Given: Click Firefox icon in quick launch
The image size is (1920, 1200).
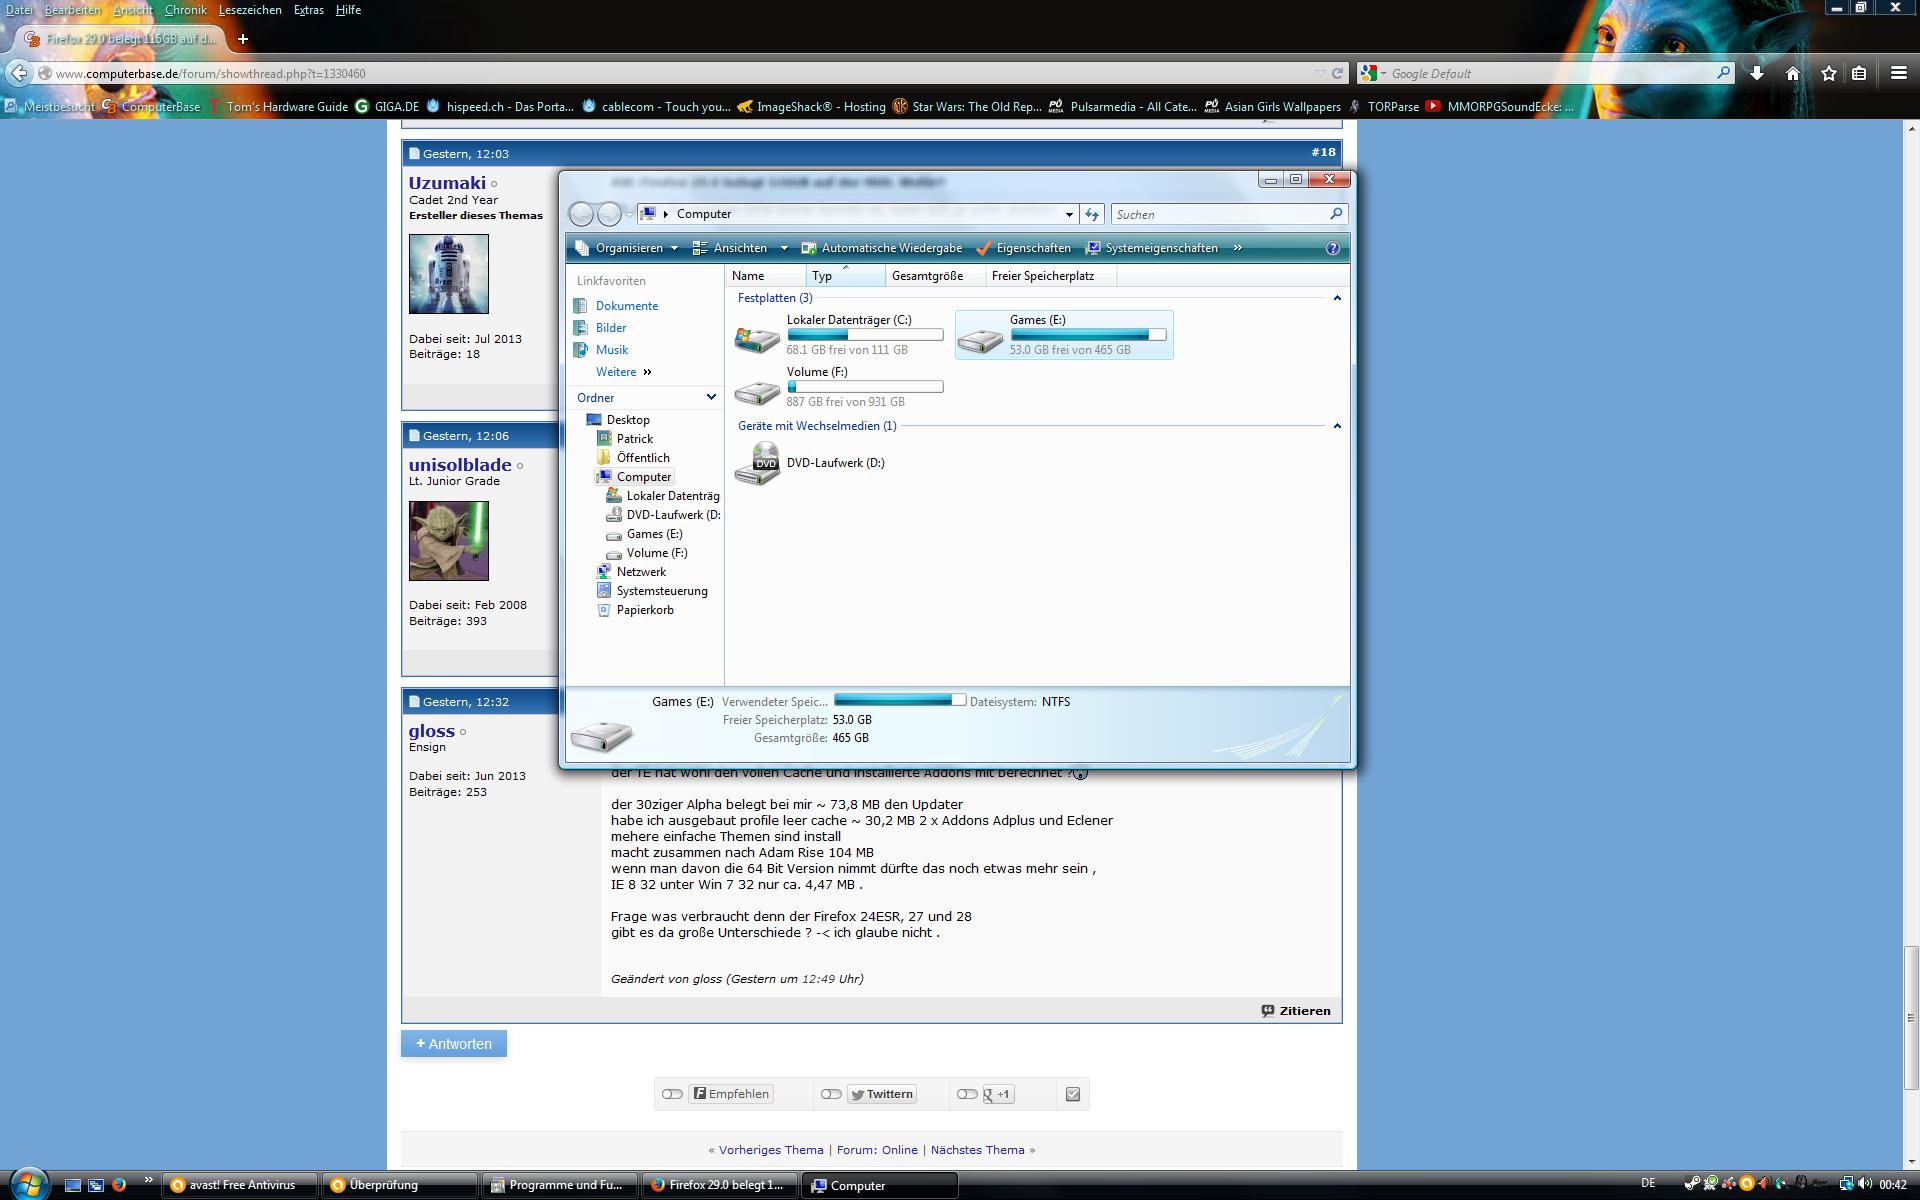Looking at the screenshot, I should 119,1185.
